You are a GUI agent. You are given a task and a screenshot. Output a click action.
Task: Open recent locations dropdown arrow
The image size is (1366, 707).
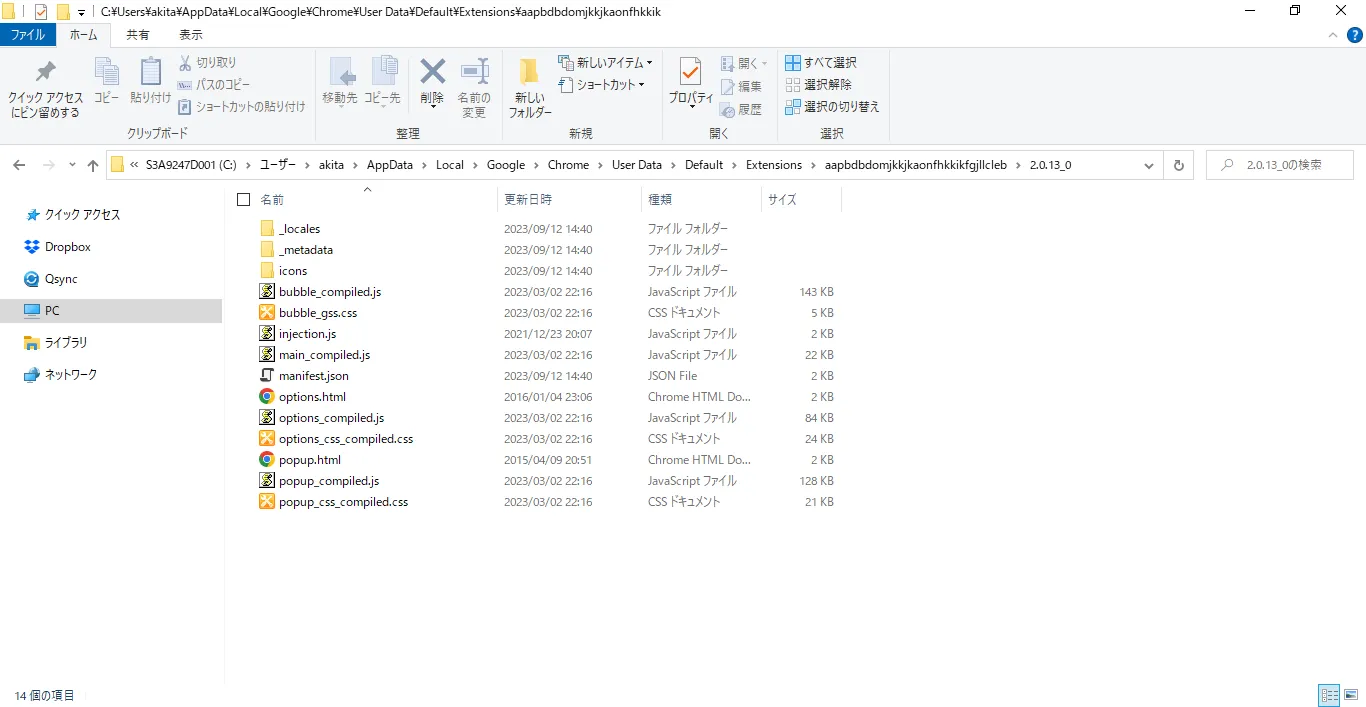pos(72,165)
